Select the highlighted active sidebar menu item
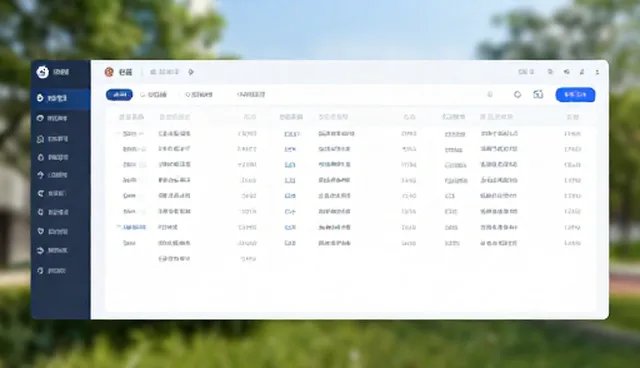640x368 pixels. pyautogui.click(x=60, y=98)
